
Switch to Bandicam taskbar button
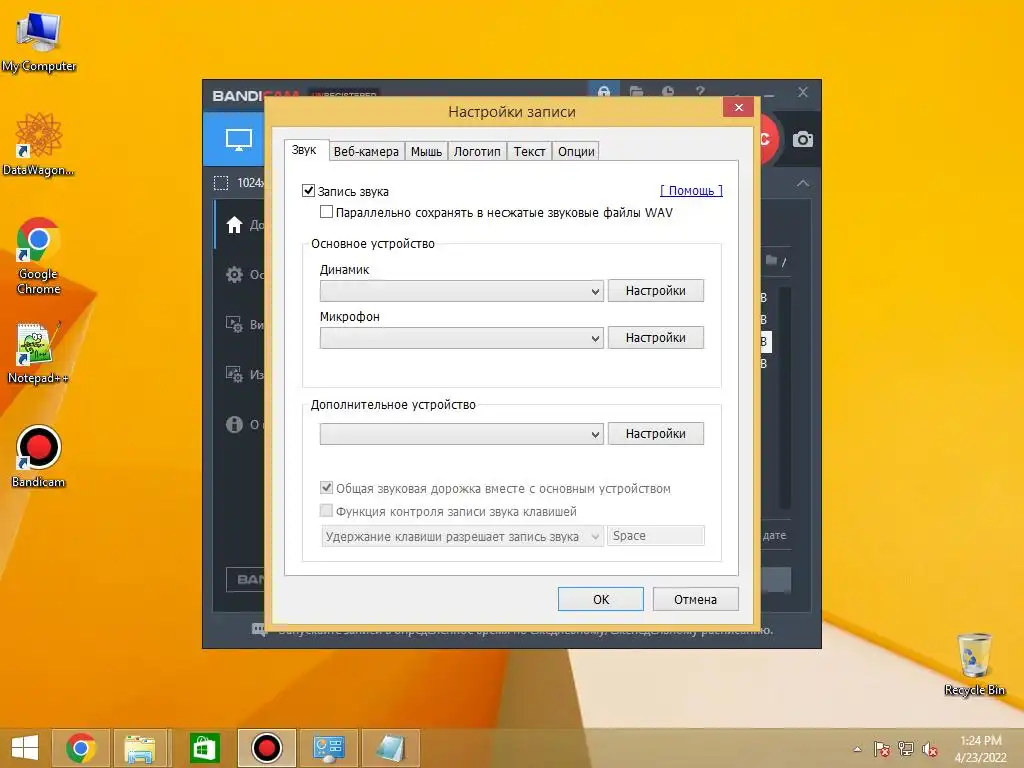click(266, 748)
